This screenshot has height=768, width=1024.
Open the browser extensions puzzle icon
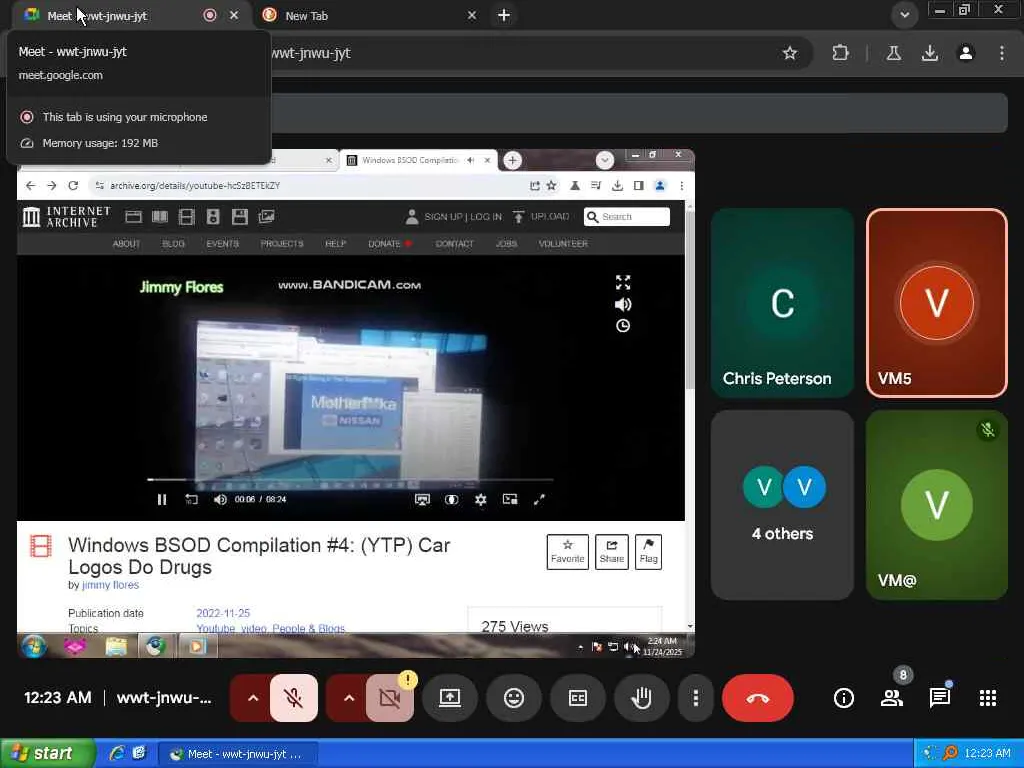(840, 53)
